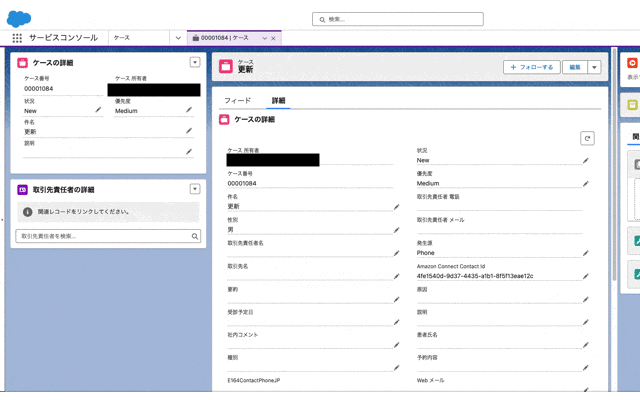Edit the Amazon Connect Contact Id pencil
This screenshot has height=400, width=640.
(x=586, y=276)
